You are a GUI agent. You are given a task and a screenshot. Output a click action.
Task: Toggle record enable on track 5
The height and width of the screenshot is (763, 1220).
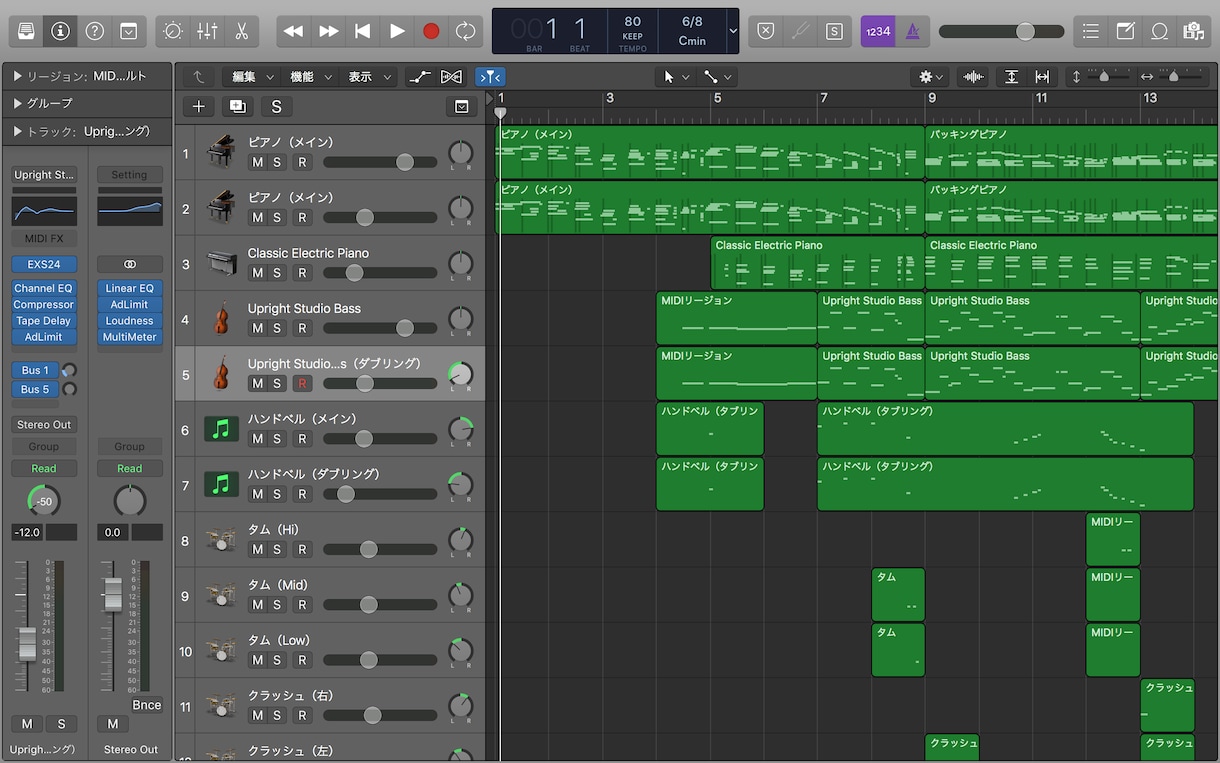pos(302,383)
